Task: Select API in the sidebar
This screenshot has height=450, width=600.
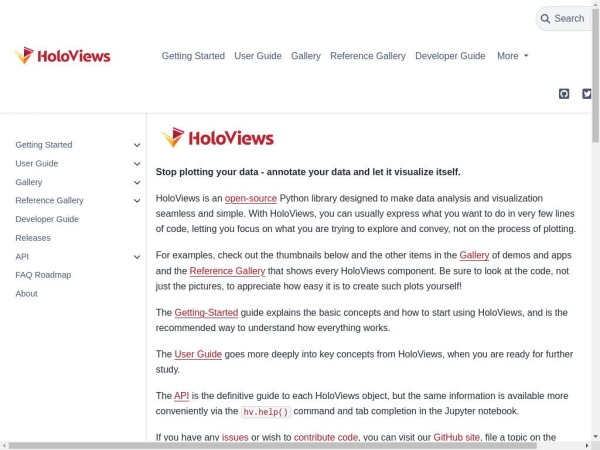Action: click(x=22, y=256)
